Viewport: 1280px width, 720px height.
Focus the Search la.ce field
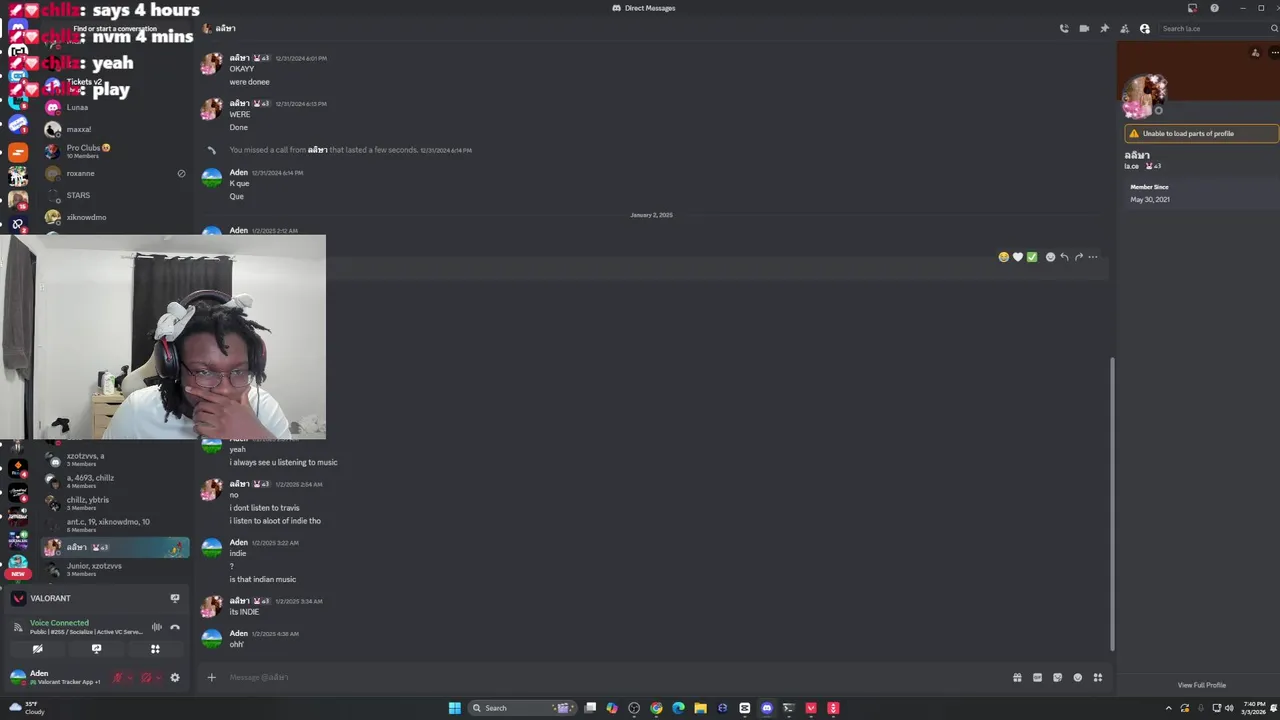[1217, 29]
